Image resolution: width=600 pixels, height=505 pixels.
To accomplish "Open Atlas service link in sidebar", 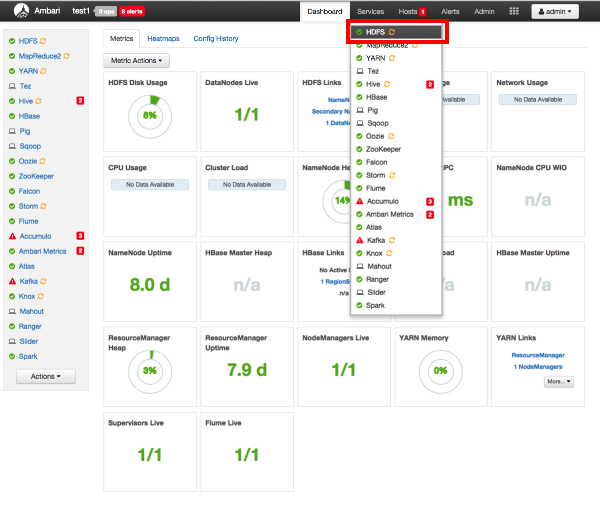I will pyautogui.click(x=26, y=266).
